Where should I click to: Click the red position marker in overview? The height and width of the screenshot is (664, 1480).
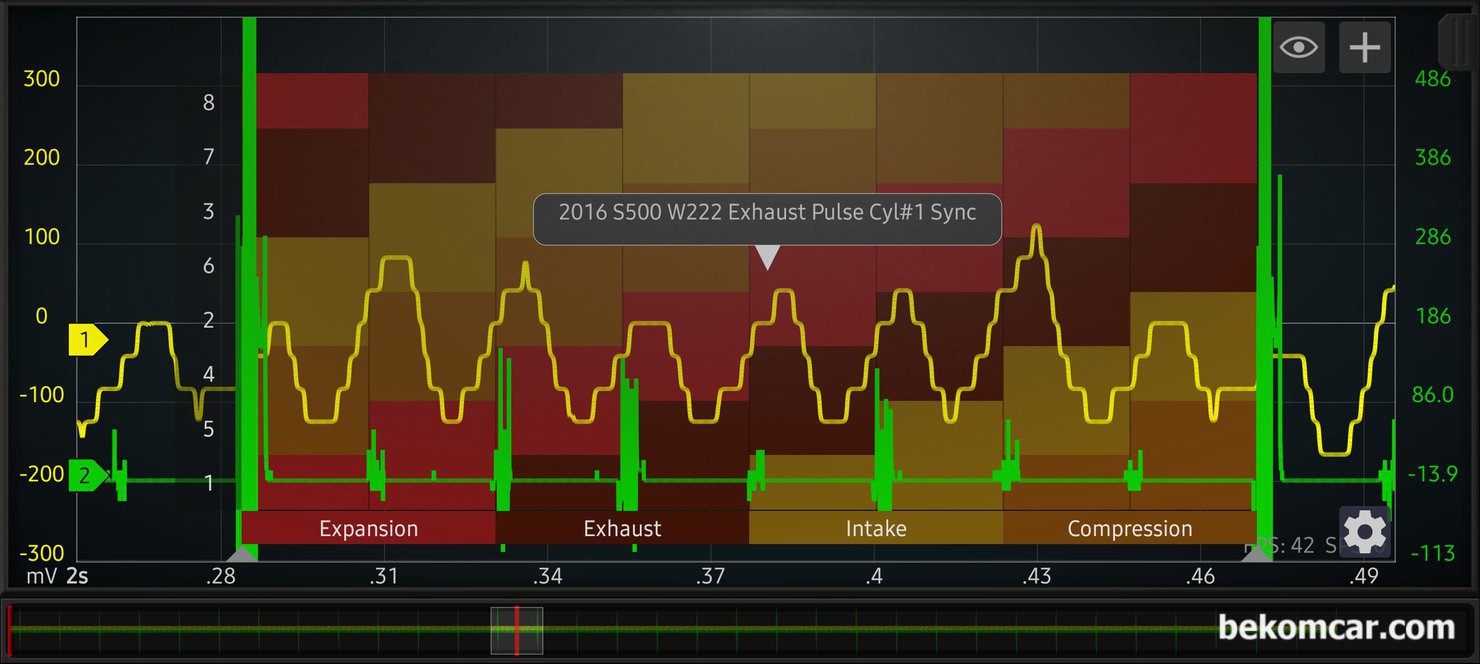point(516,631)
